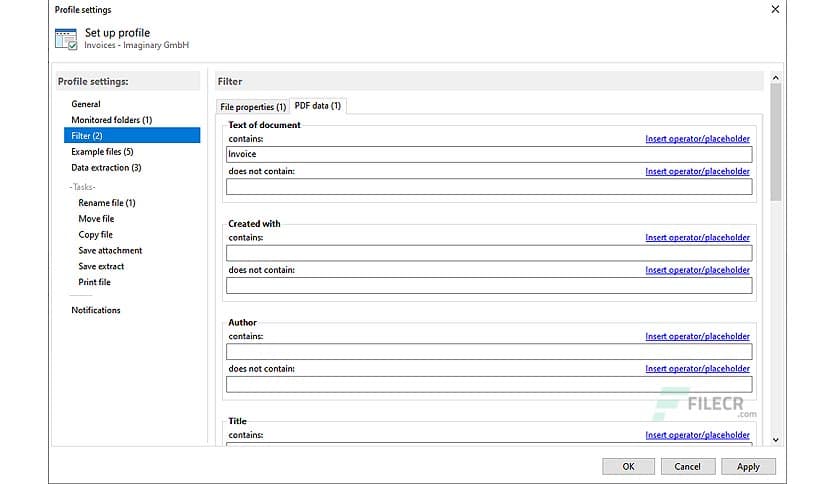Click Author does not contain input field

point(489,384)
